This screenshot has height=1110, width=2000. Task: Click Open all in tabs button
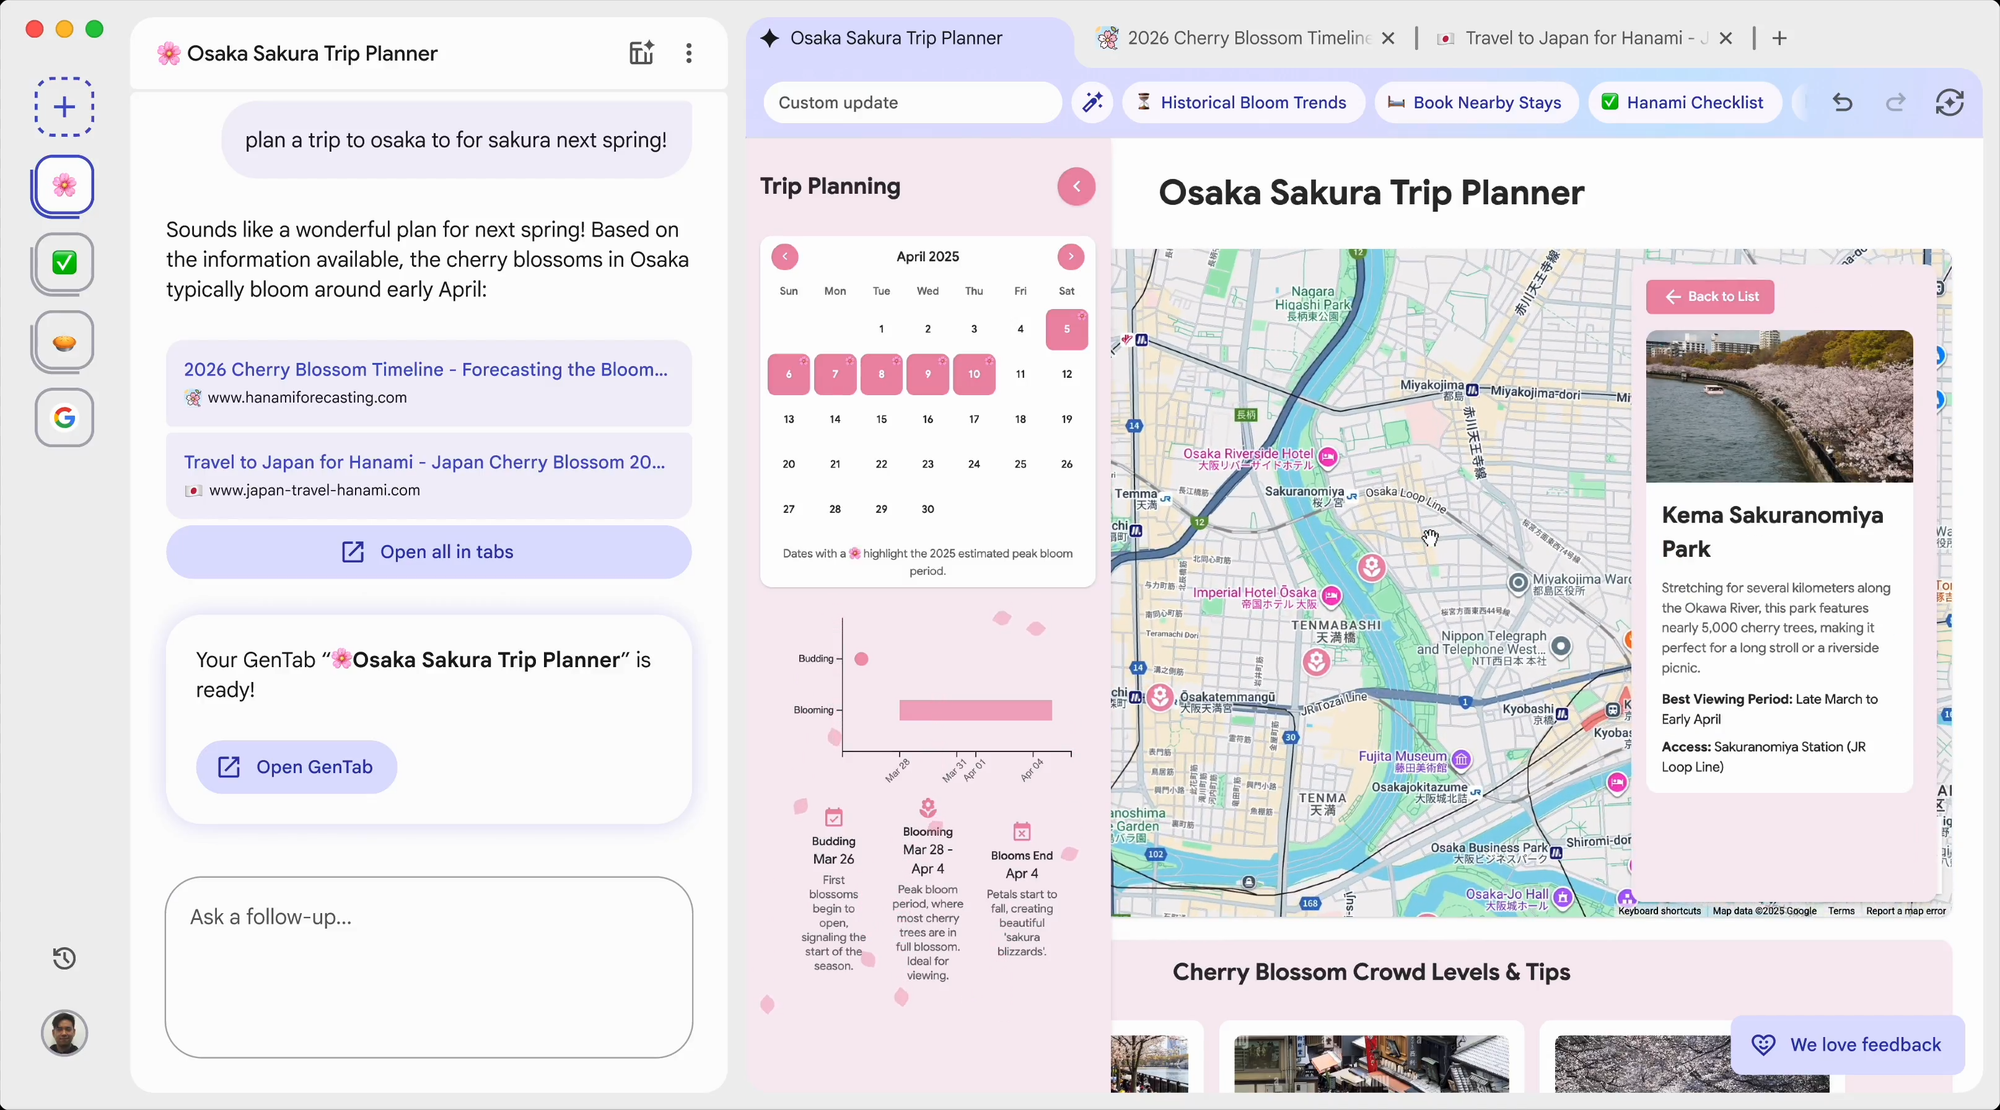[x=428, y=552]
